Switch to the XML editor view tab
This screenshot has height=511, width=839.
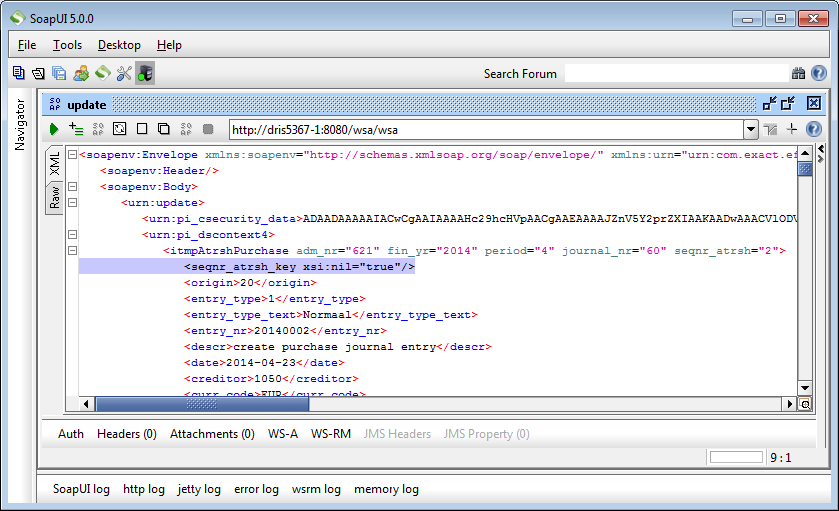point(55,163)
